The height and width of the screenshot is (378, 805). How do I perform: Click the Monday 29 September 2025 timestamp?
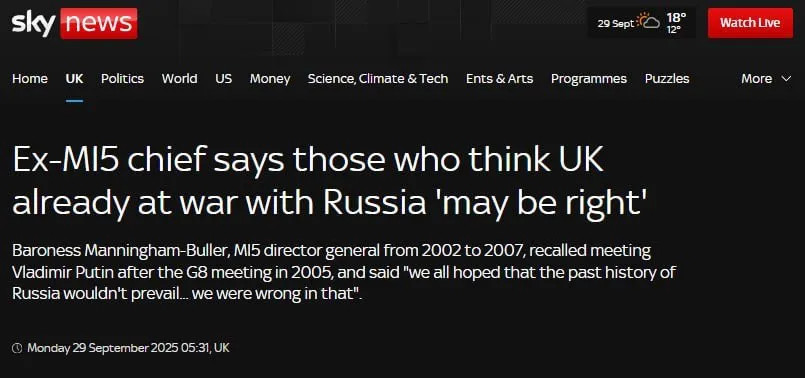pyautogui.click(x=128, y=348)
